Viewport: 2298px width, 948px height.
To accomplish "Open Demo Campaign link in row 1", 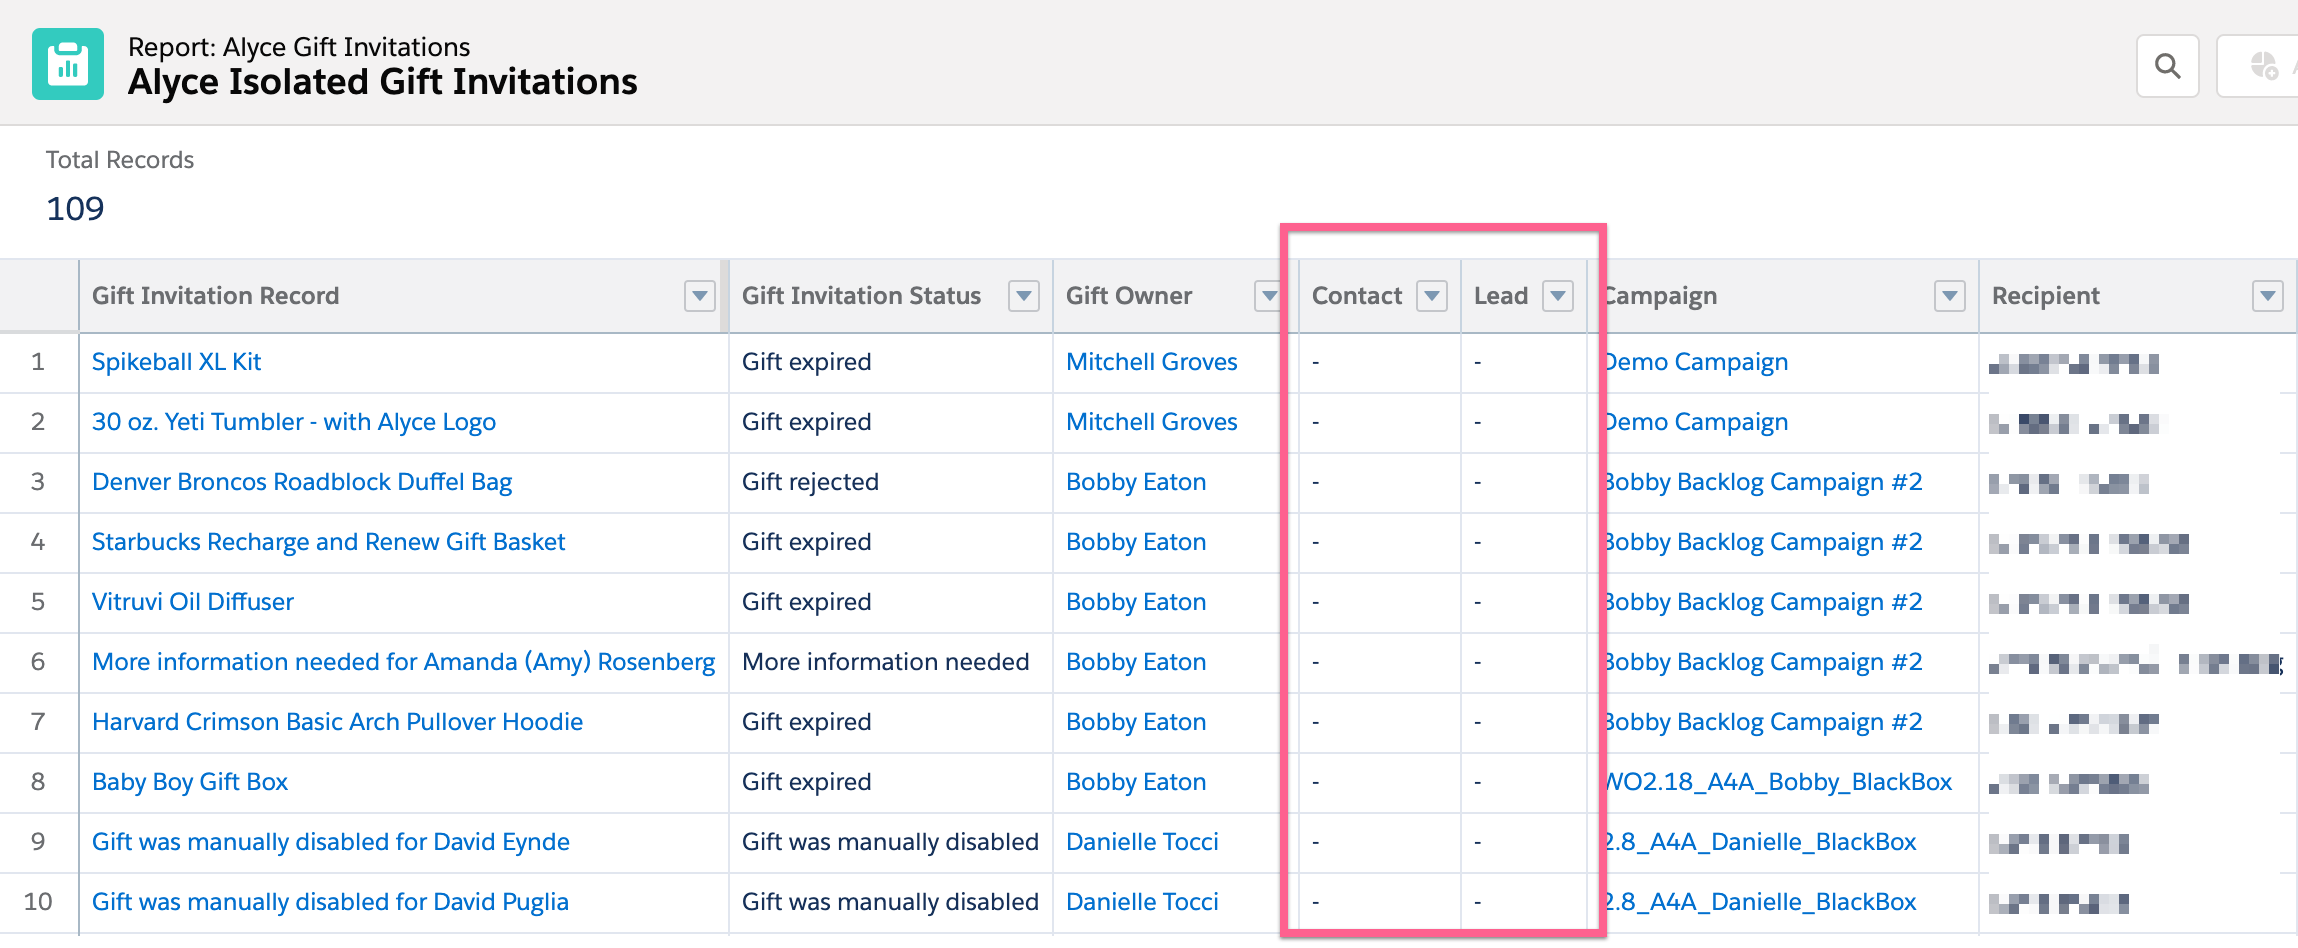I will coord(1696,362).
